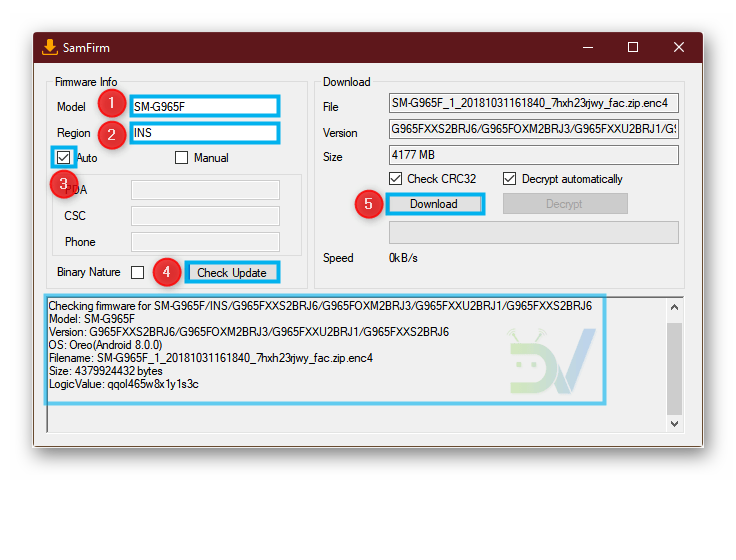Click the log scrollbar up arrow
Image resolution: width=736 pixels, height=560 pixels.
675,307
